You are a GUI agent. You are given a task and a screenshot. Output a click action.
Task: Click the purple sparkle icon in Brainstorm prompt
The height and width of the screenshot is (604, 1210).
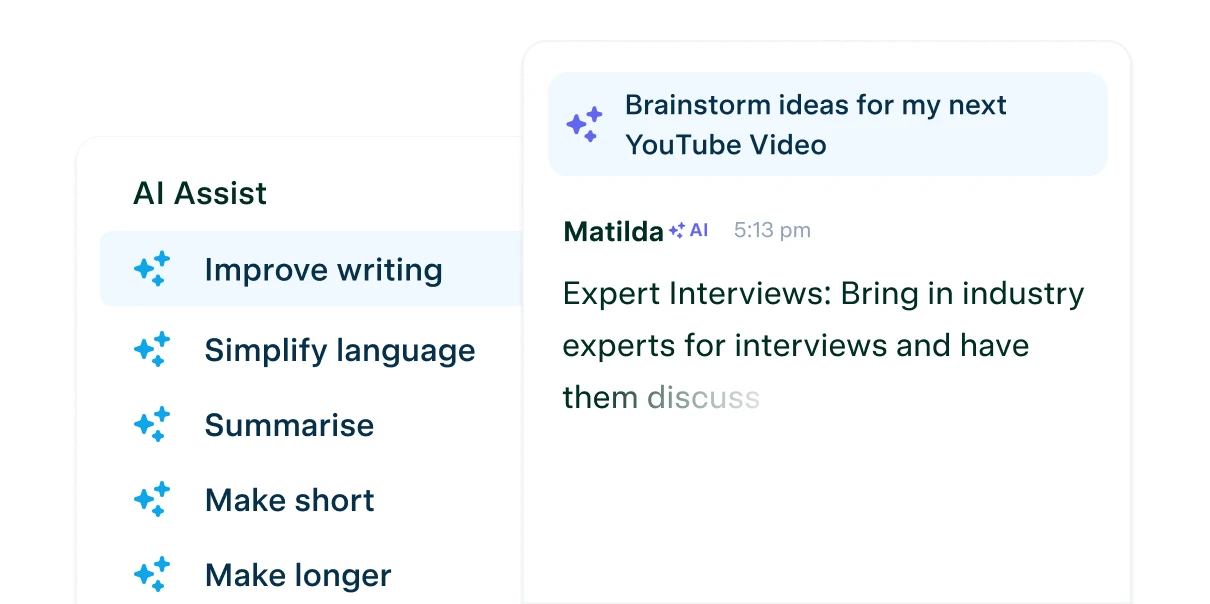click(x=585, y=124)
